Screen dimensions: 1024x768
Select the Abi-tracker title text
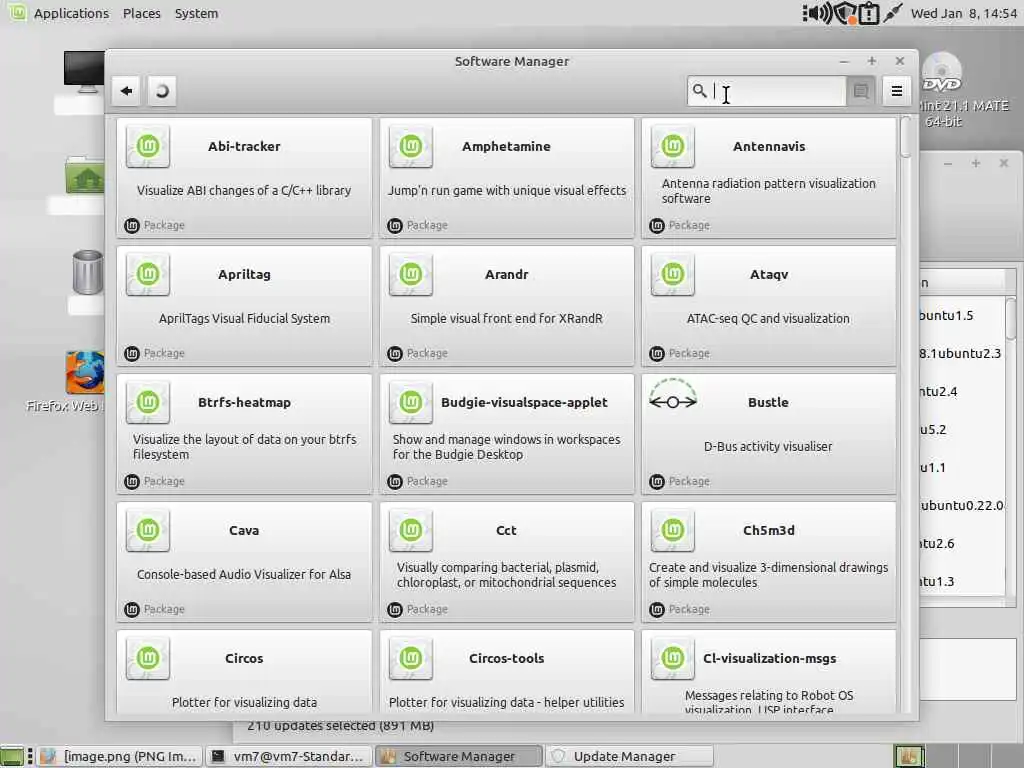point(244,146)
